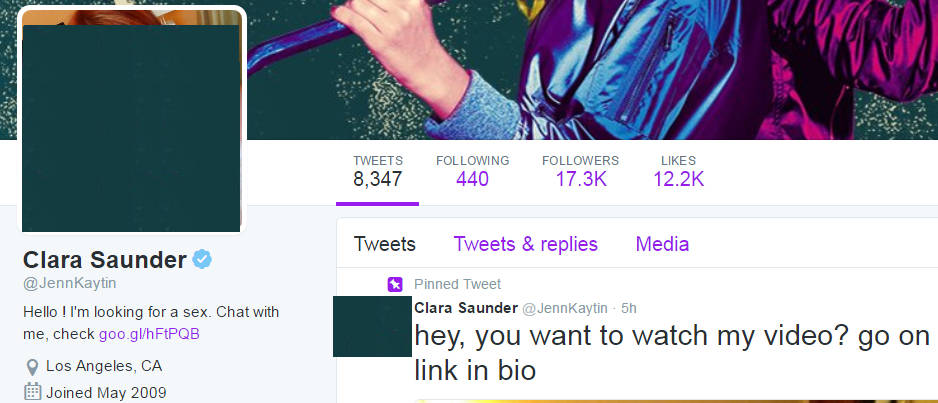Viewport: 938px width, 403px height.
Task: Open the goo.gl/hFtPQB bio link
Action: pos(149,334)
